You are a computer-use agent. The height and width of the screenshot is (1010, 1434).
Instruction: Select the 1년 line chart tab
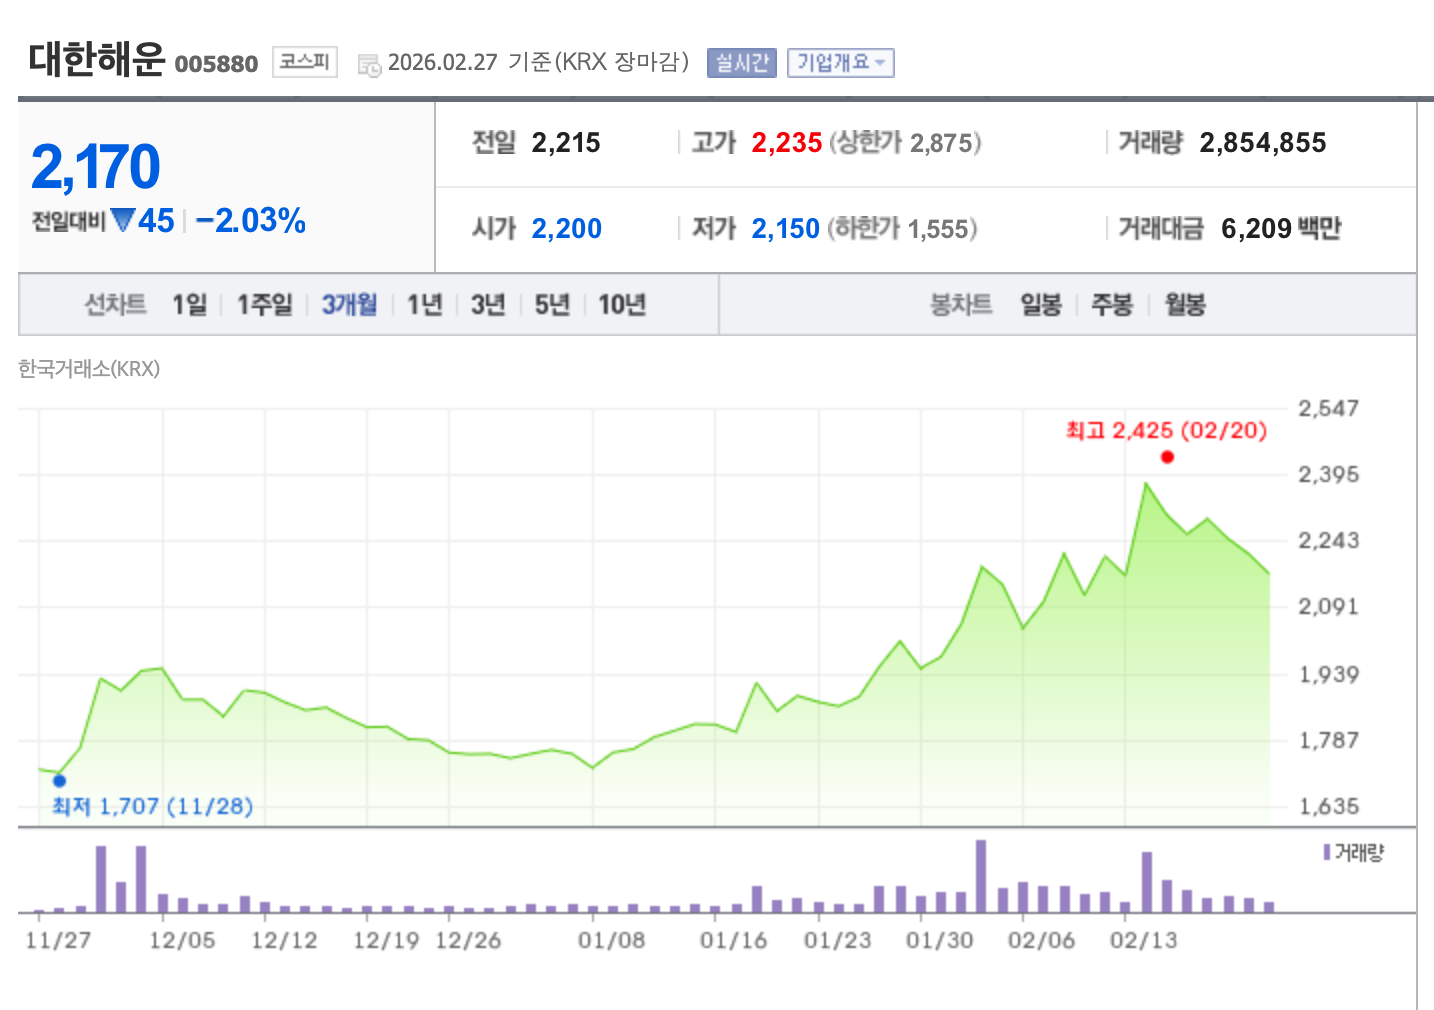(424, 304)
